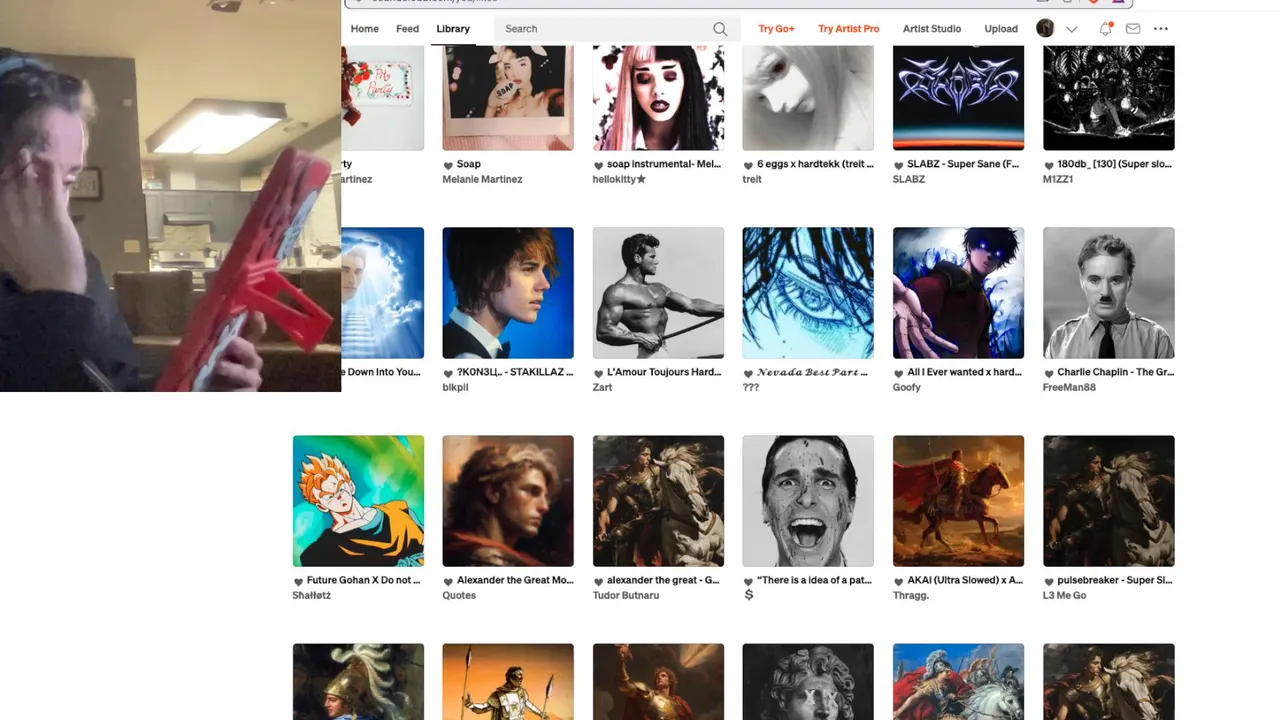Open Artist Studio link
1280x720 pixels.
pos(932,29)
